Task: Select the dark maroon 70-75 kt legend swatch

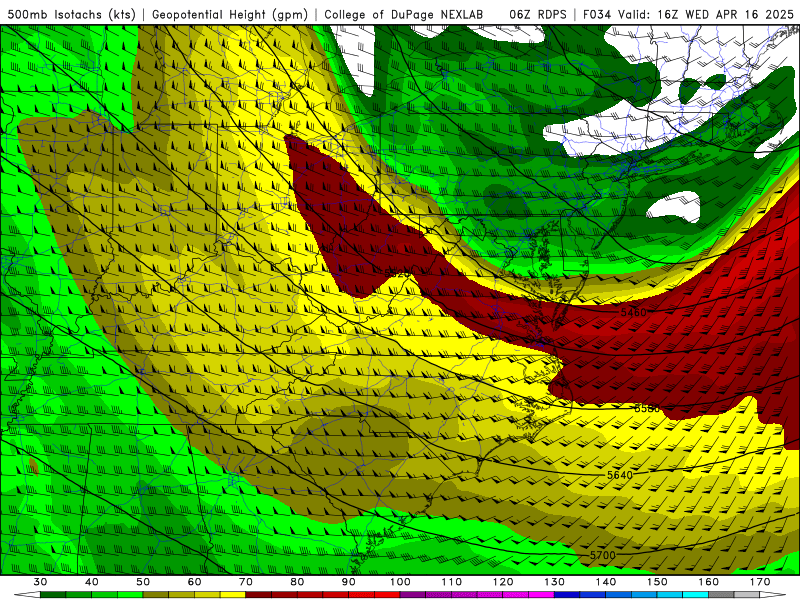Action: 259,595
